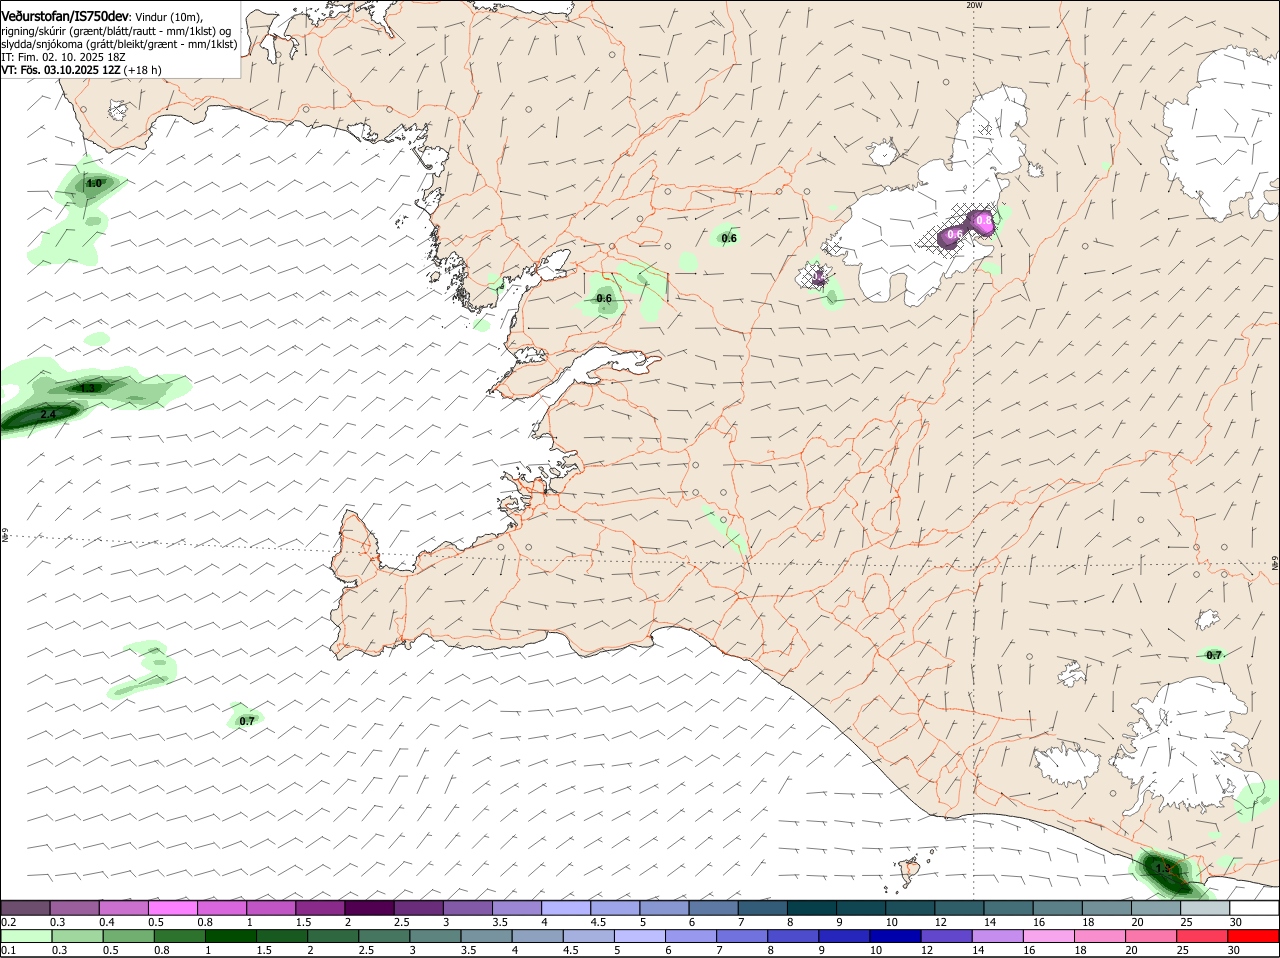Click the white 0.8 value in the pink snow cell
This screenshot has width=1280, height=958.
tap(983, 220)
